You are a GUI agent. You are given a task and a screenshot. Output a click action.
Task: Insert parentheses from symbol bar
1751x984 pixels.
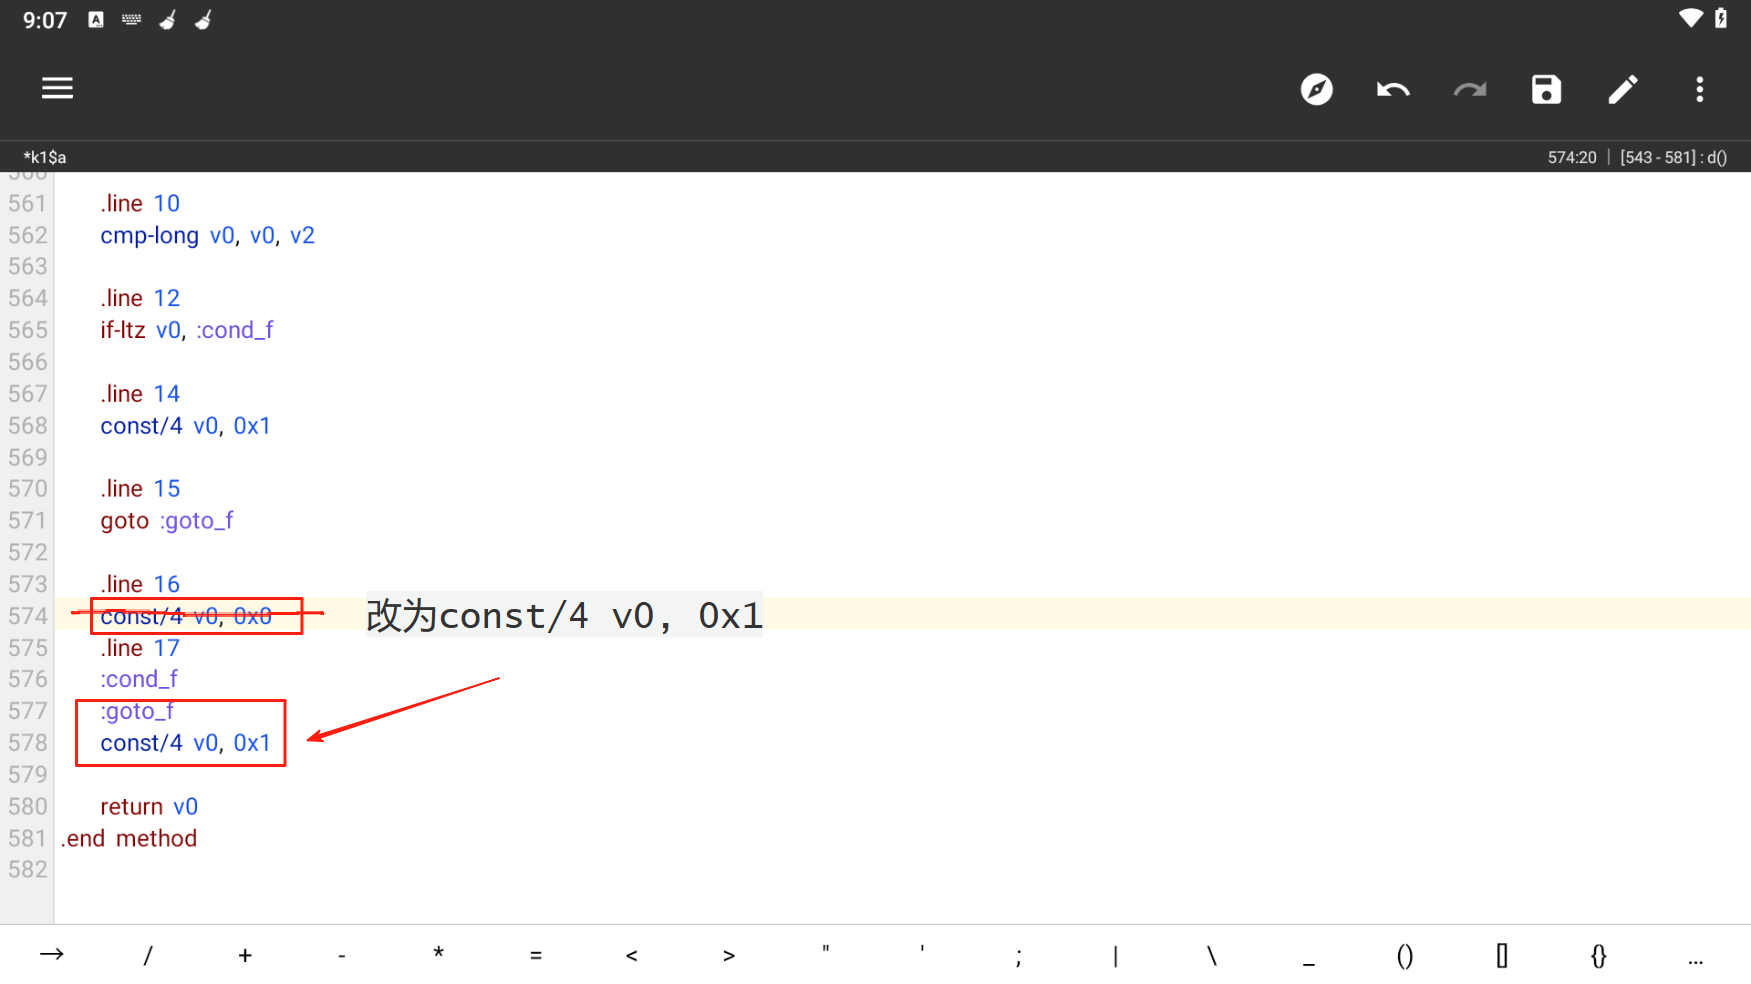(x=1404, y=956)
